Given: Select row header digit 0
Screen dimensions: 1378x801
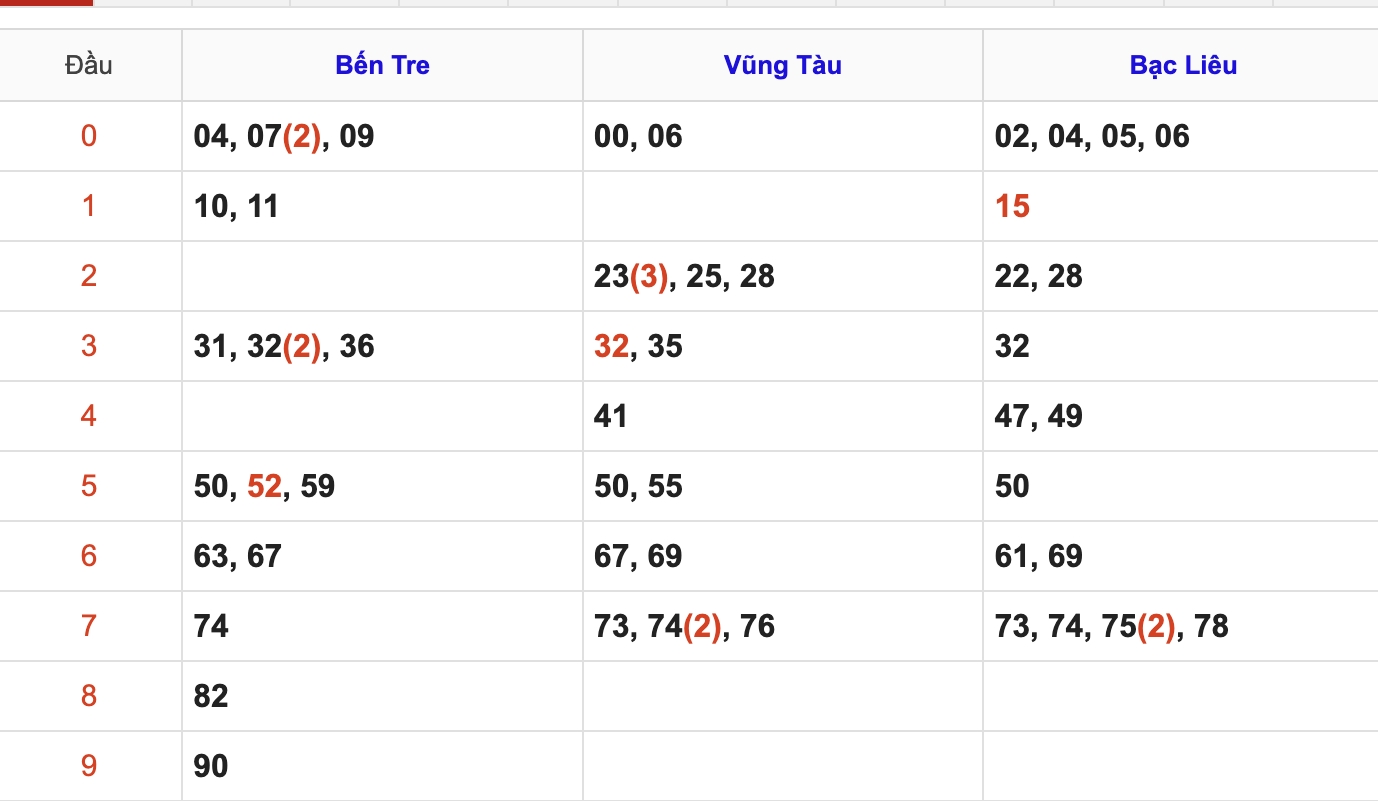Looking at the screenshot, I should point(89,136).
